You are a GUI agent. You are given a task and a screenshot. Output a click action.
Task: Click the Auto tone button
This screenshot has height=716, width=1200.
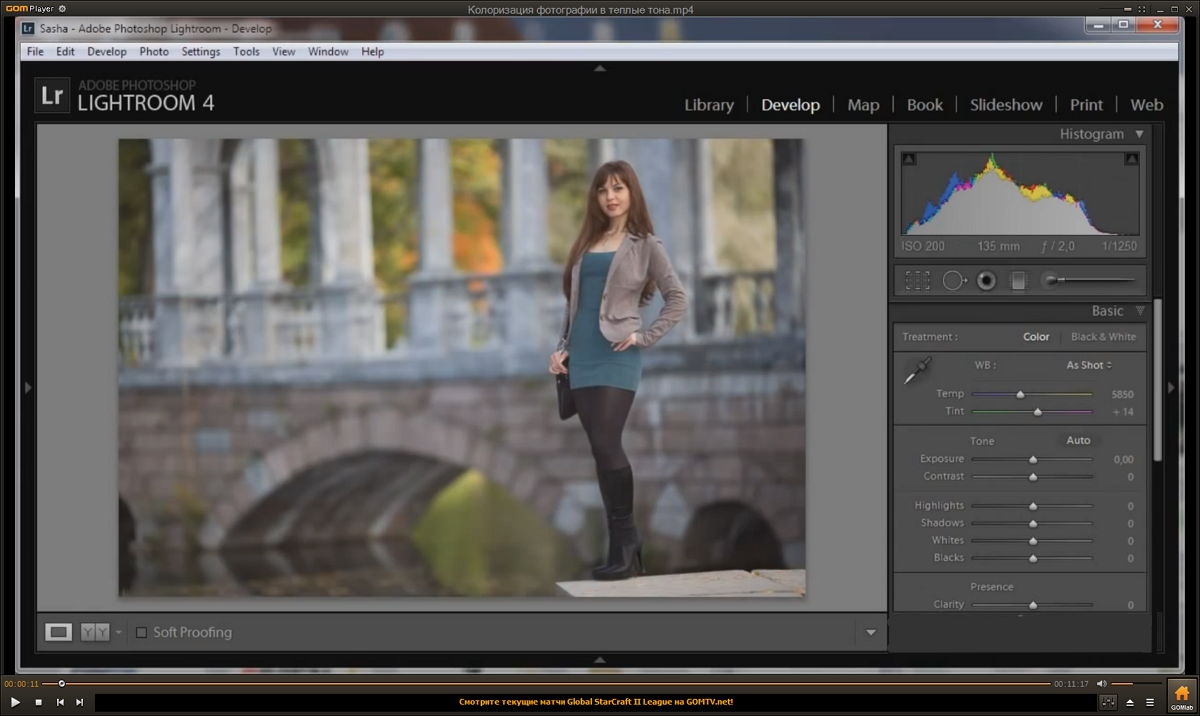point(1078,440)
